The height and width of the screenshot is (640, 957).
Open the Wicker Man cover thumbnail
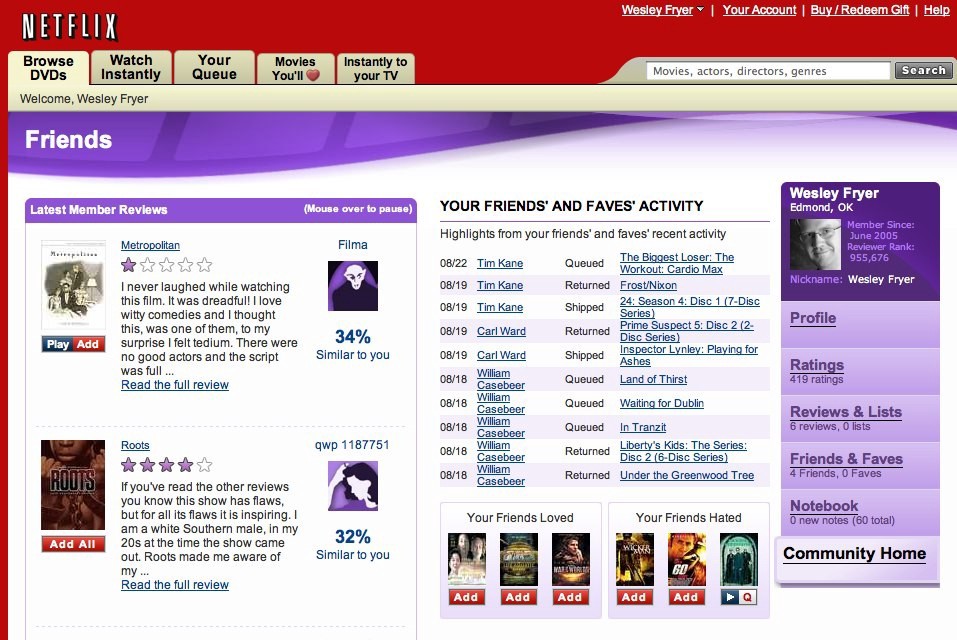tap(635, 559)
